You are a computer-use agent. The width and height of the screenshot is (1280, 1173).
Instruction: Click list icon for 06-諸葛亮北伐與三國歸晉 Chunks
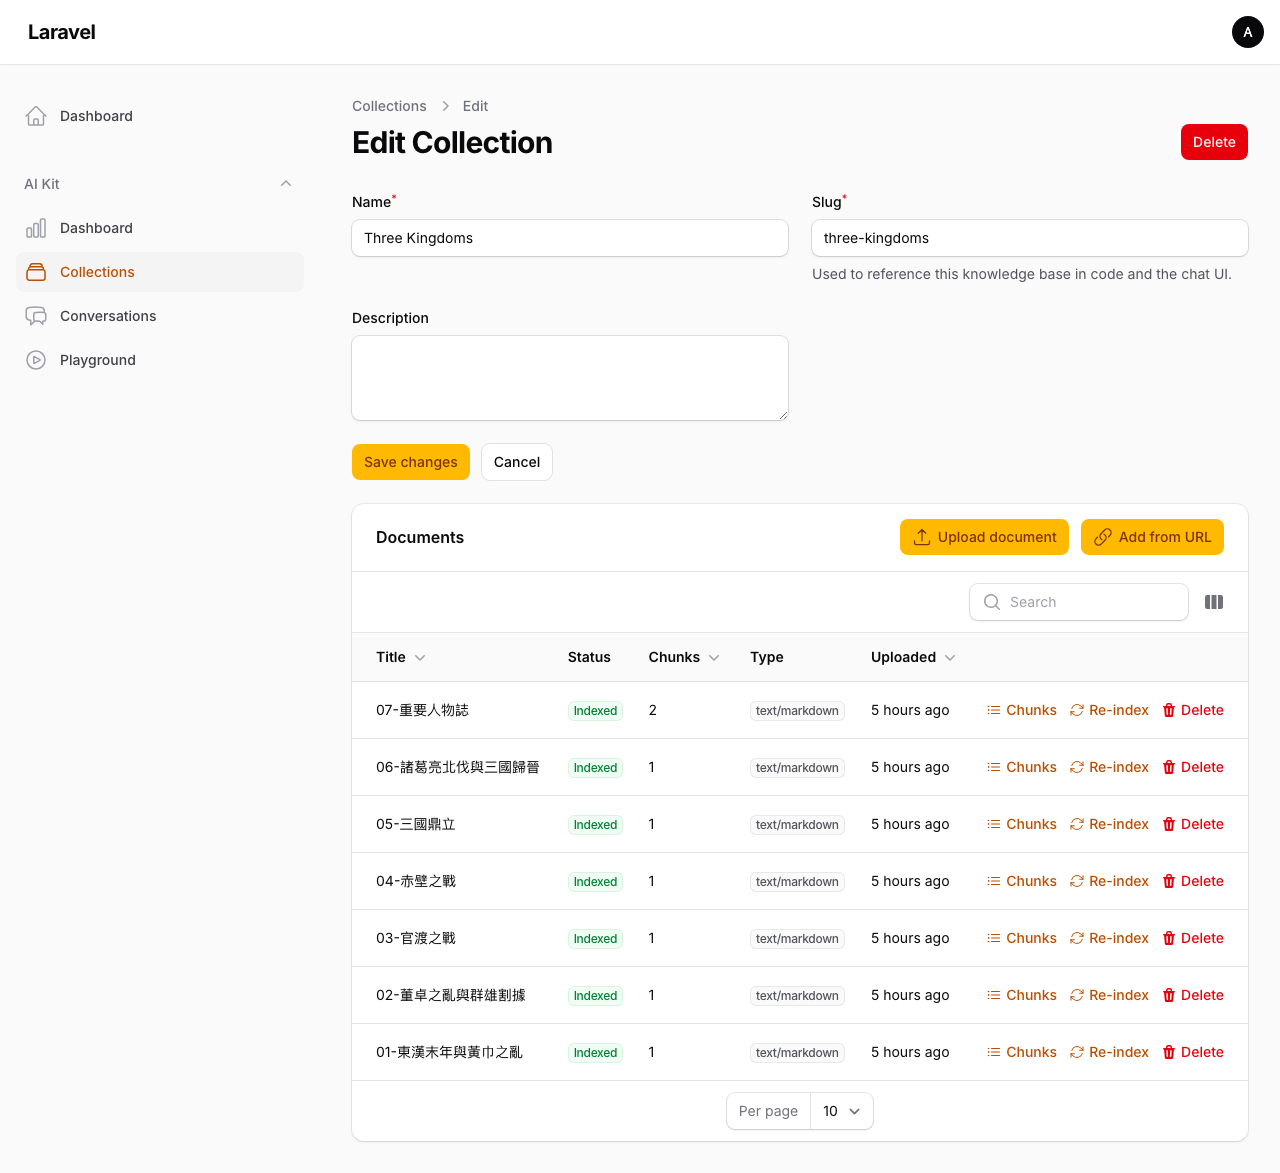(994, 767)
